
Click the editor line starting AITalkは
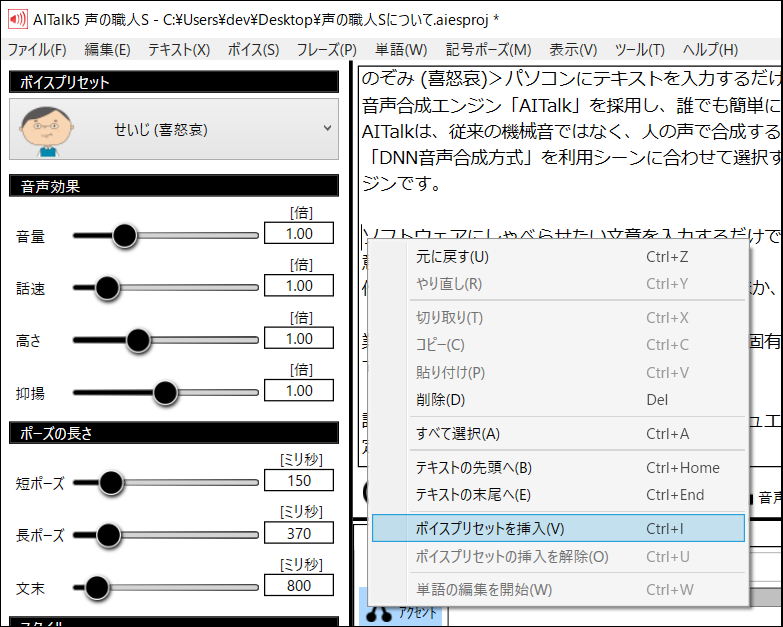click(571, 131)
